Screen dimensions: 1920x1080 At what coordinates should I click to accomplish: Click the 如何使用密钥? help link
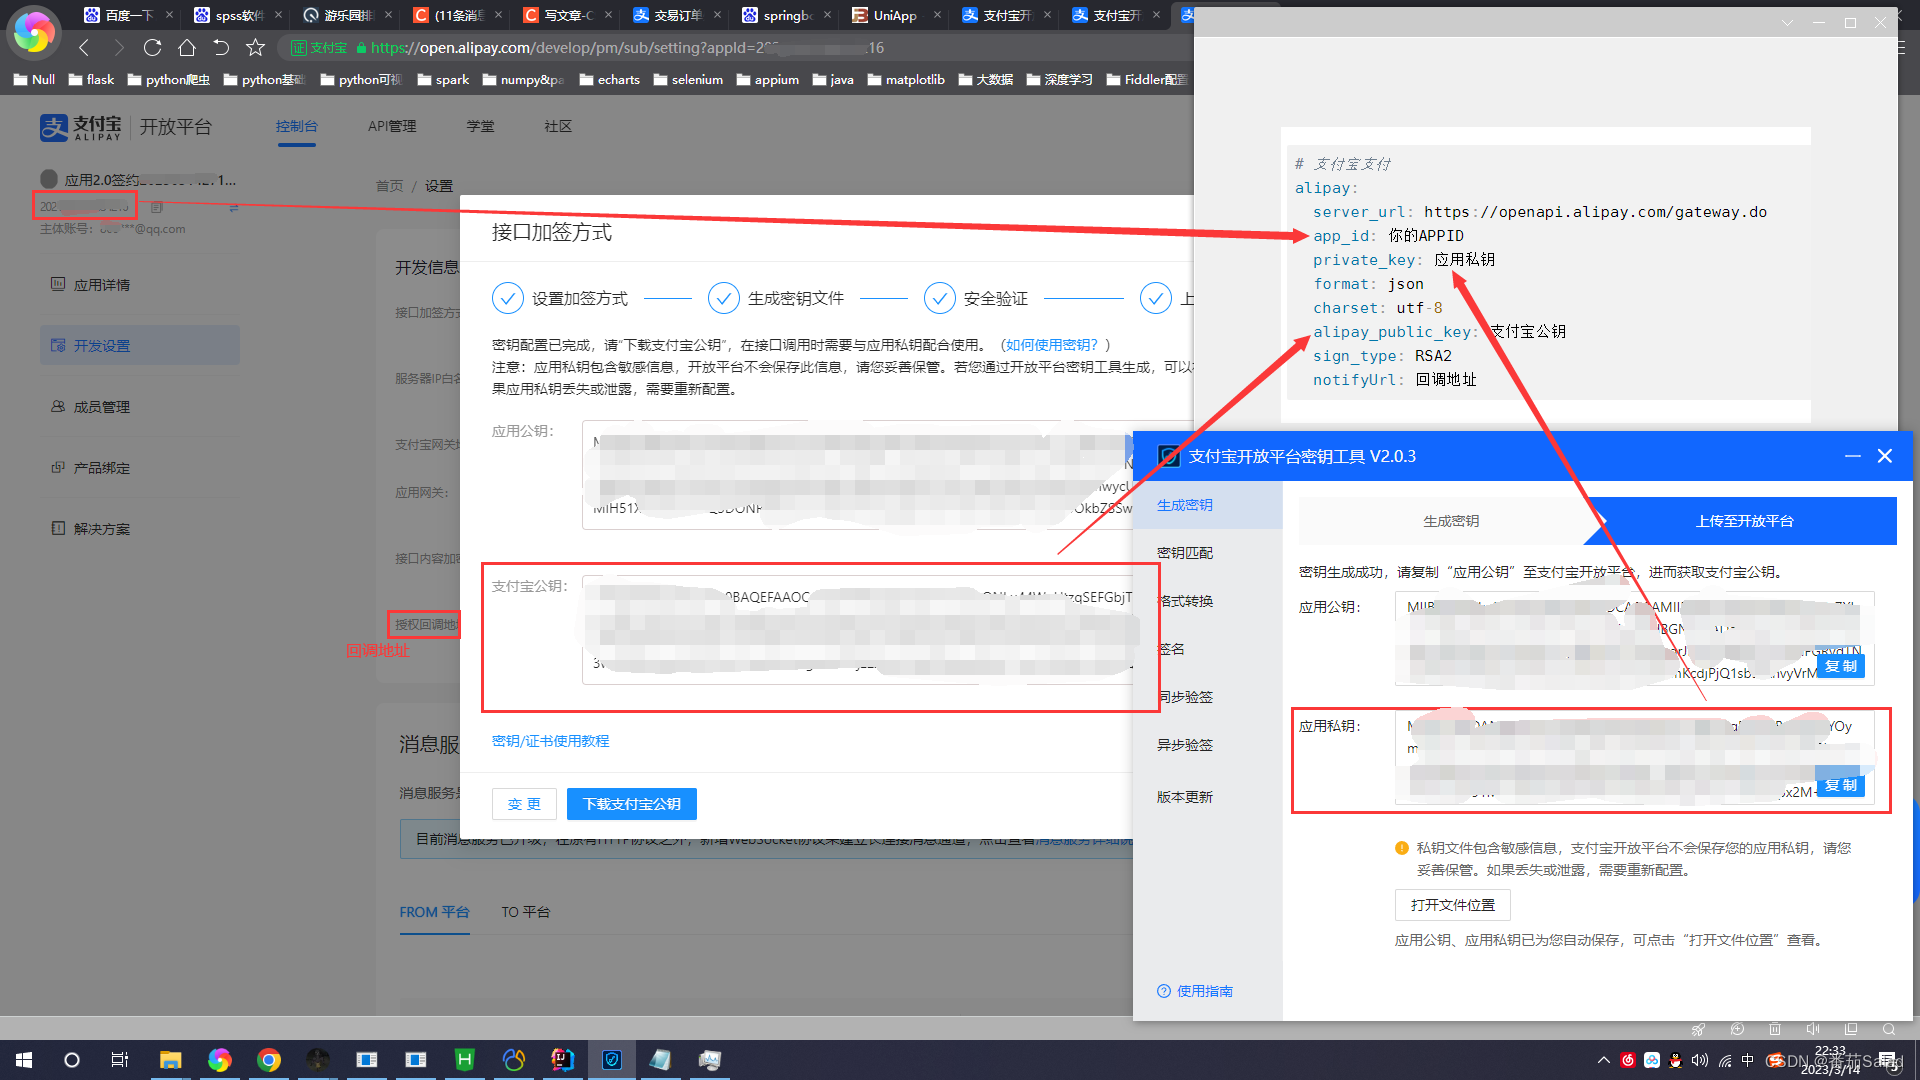coord(1052,345)
